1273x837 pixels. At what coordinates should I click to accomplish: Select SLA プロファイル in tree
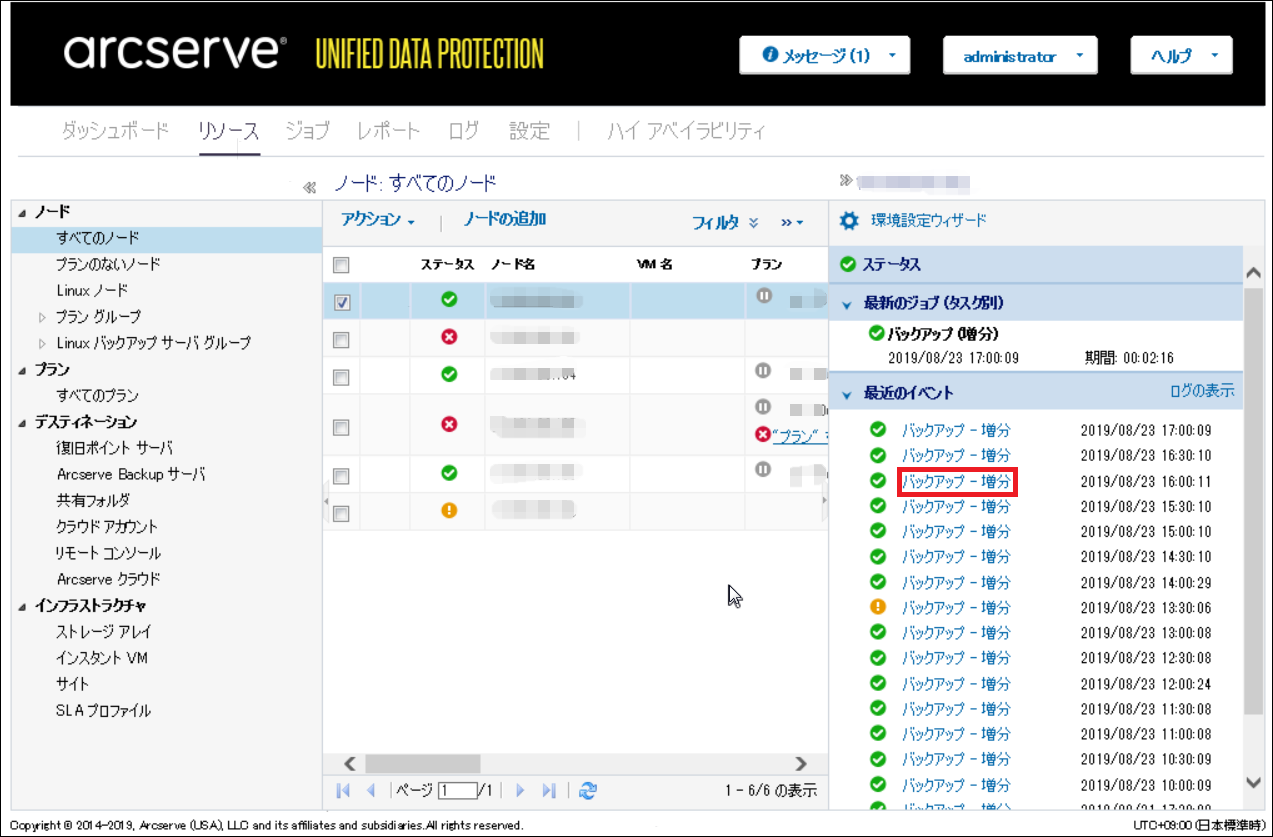pyautogui.click(x=103, y=711)
